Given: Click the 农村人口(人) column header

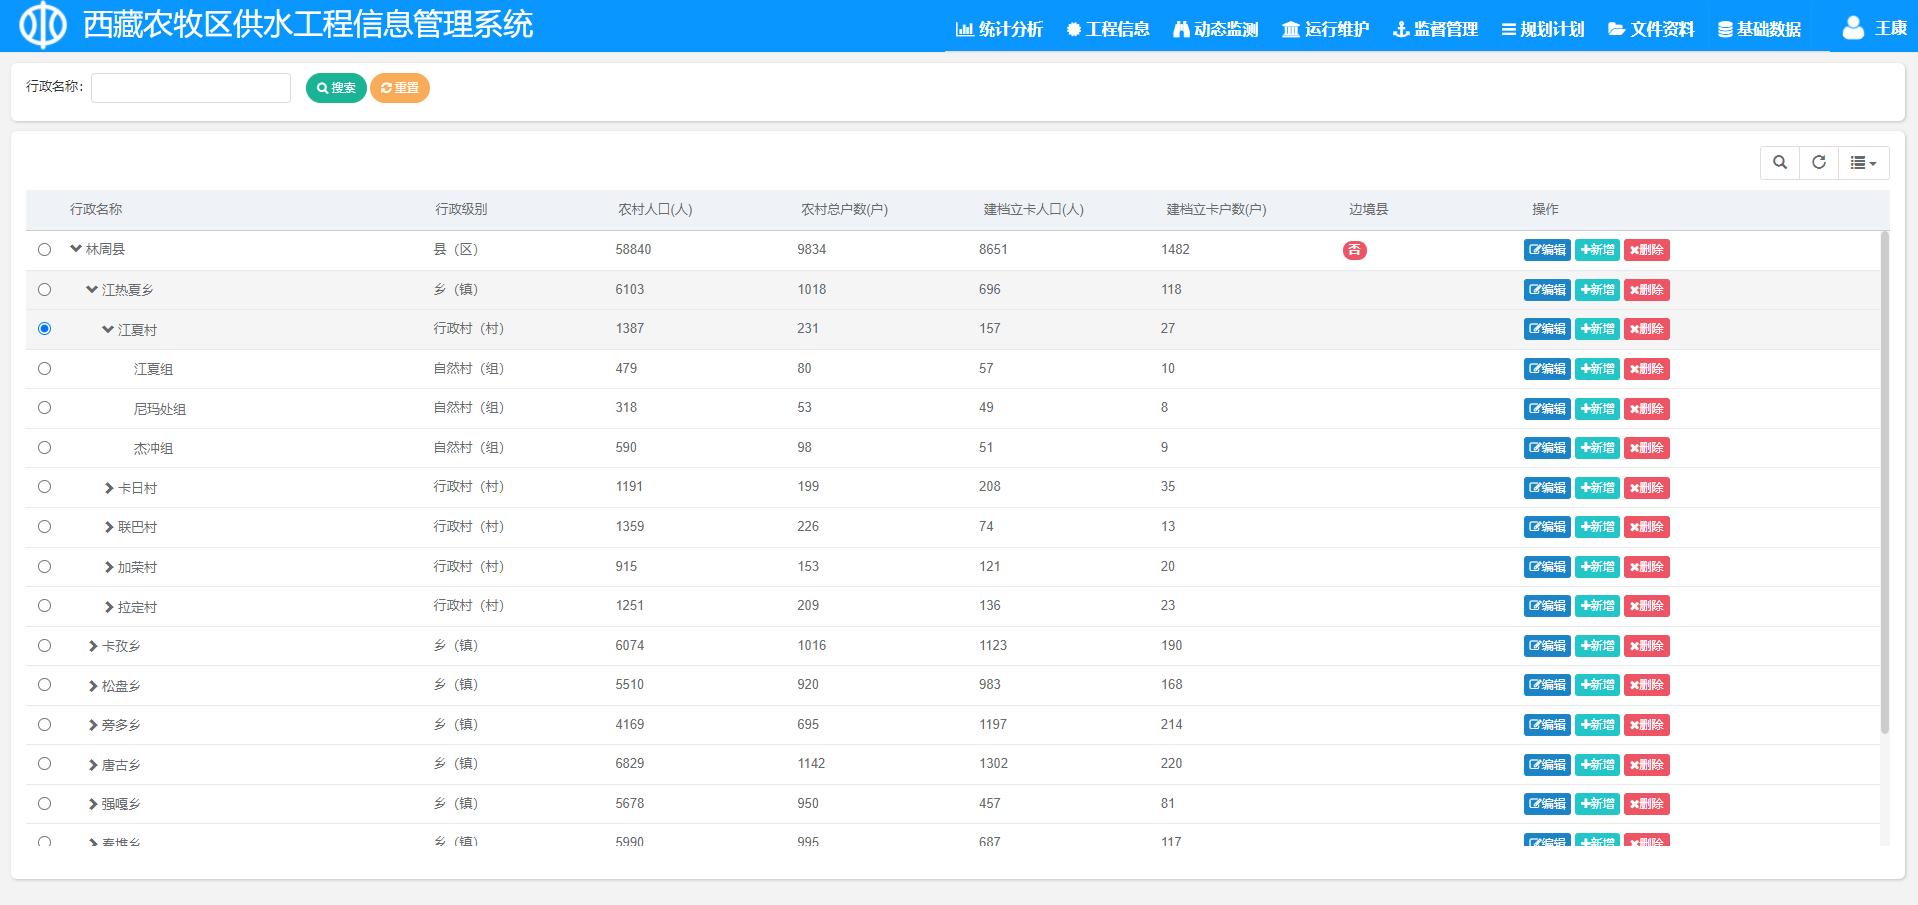Looking at the screenshot, I should (655, 209).
